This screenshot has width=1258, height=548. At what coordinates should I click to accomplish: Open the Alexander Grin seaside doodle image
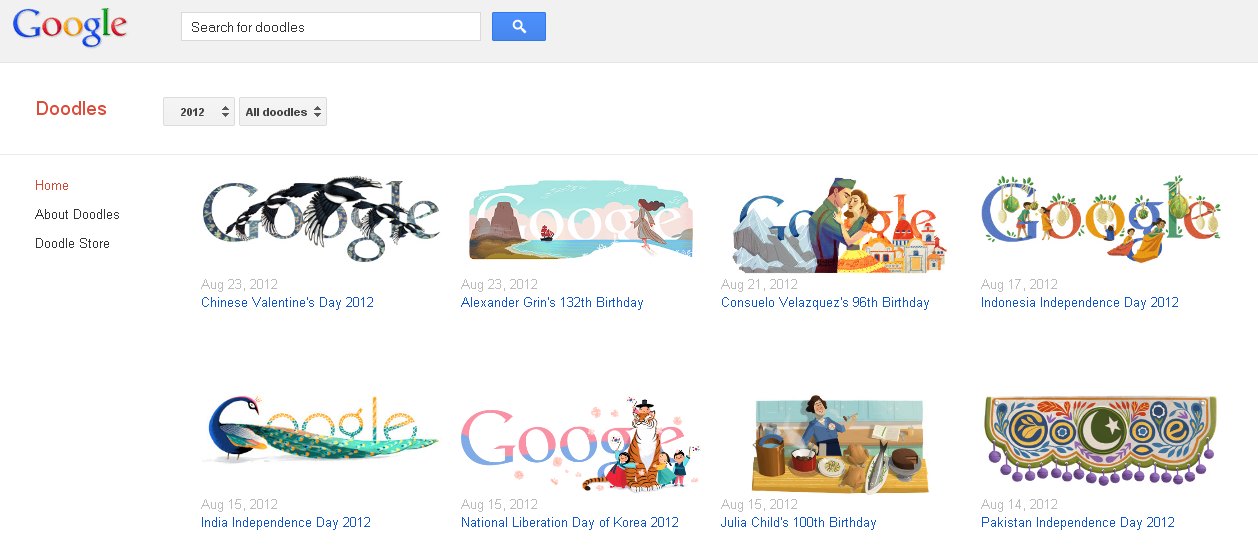coord(581,221)
